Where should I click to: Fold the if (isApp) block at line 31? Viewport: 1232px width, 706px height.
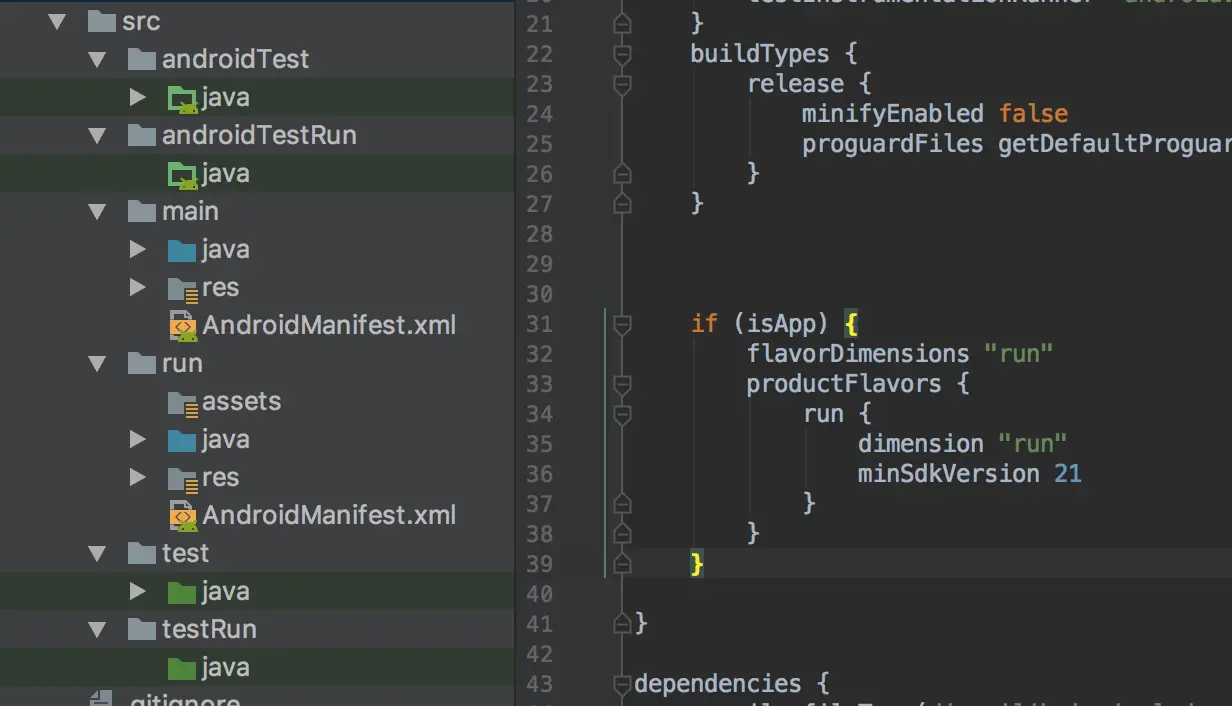click(622, 324)
